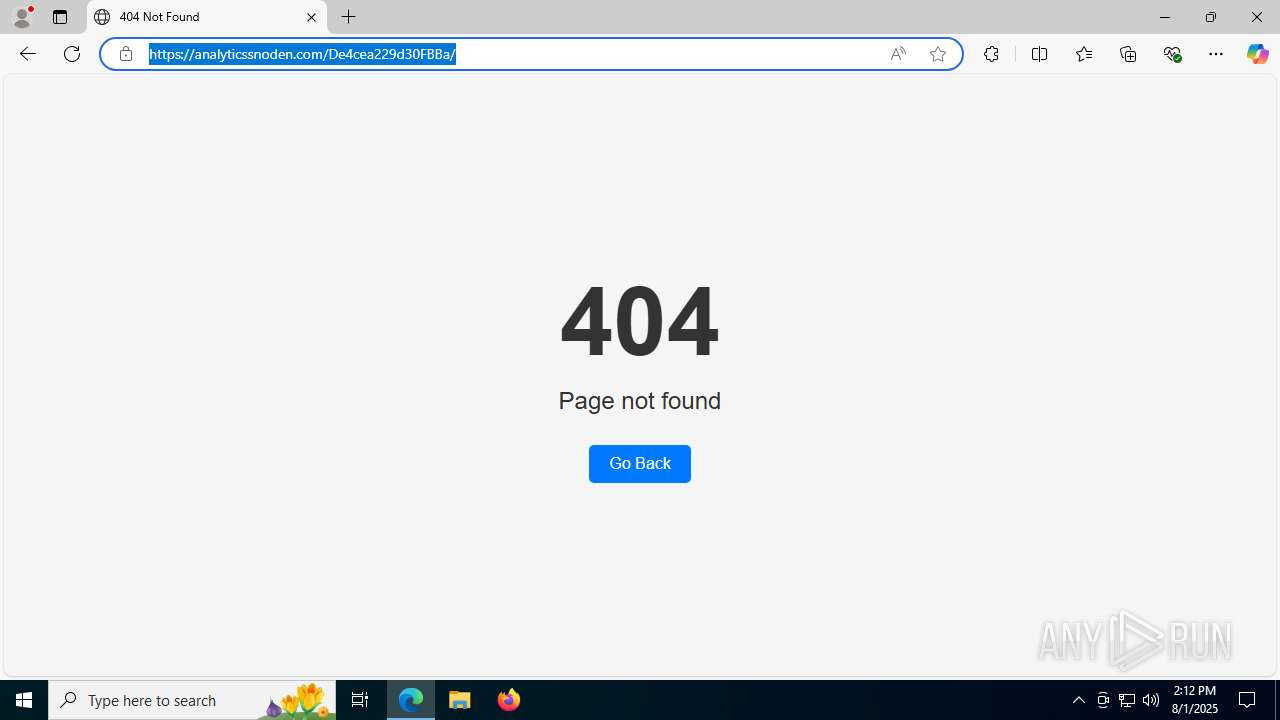
Task: Open Firefox from taskbar
Action: [x=509, y=700]
